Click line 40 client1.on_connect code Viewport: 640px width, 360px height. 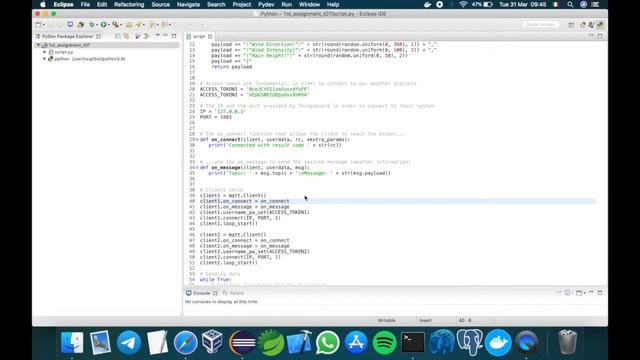point(244,201)
